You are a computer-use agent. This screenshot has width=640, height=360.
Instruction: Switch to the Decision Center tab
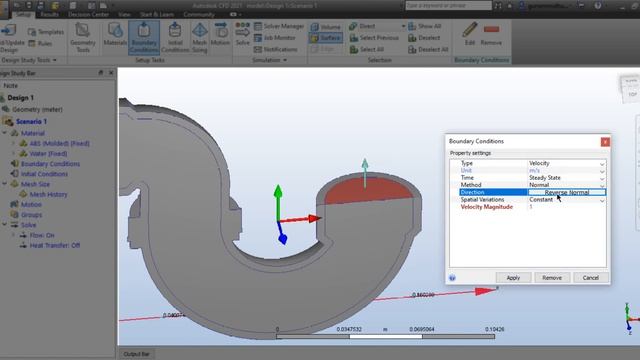pyautogui.click(x=88, y=14)
